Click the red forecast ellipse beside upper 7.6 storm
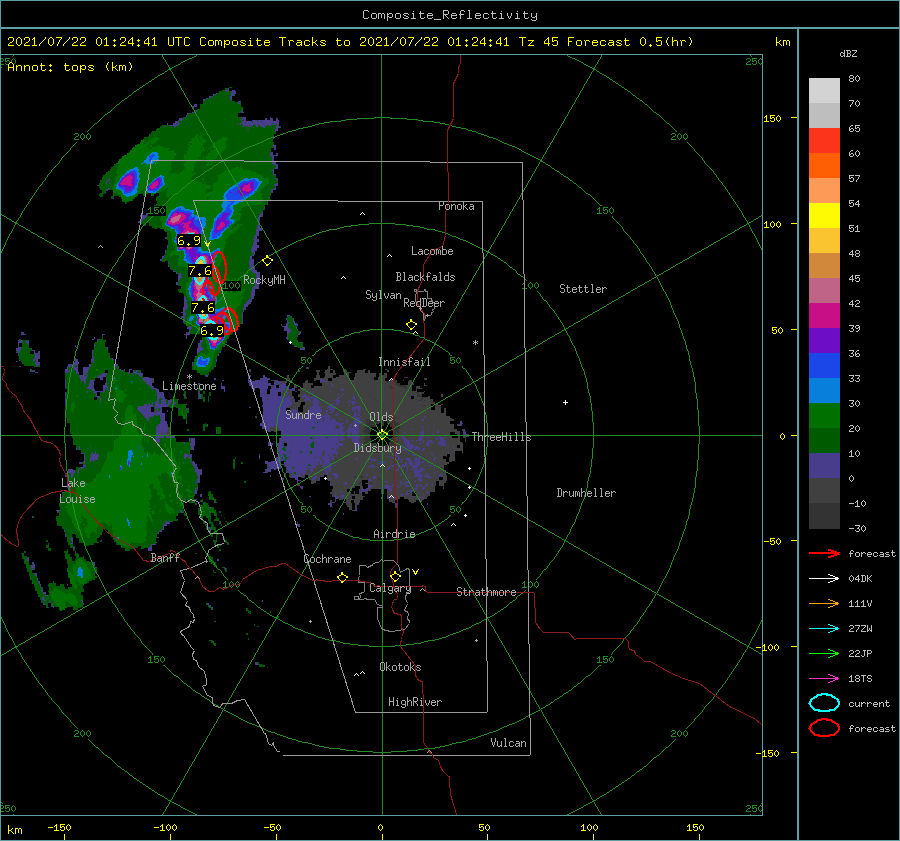 218,268
